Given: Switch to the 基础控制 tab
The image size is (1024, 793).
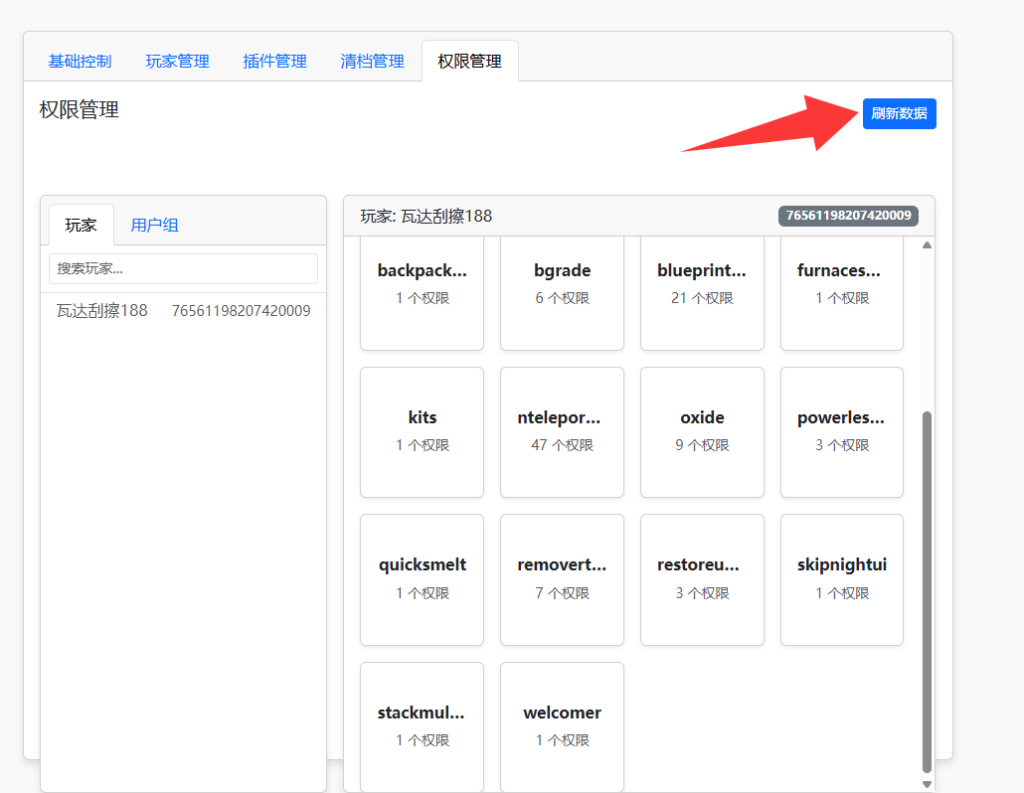Looking at the screenshot, I should tap(80, 61).
